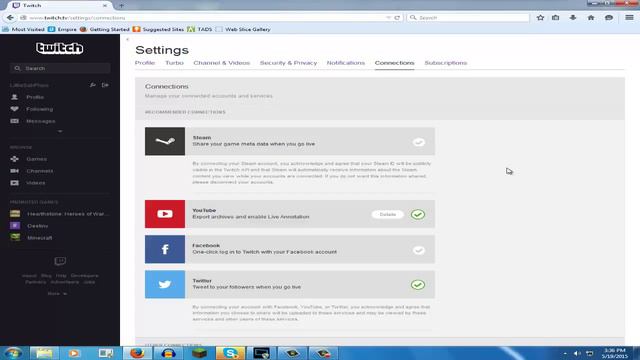Expand the More footer links dropdown
This screenshot has height=360, width=640.
57,293
